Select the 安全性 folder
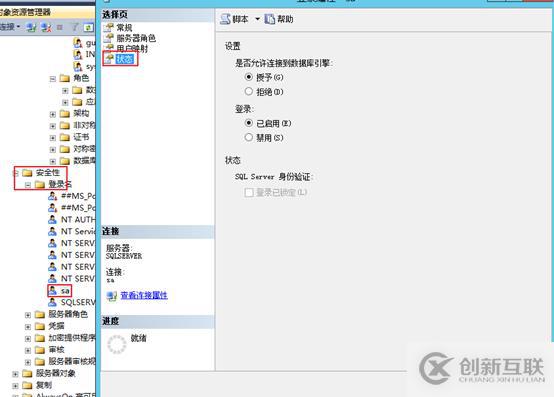The height and width of the screenshot is (397, 554). [47, 173]
